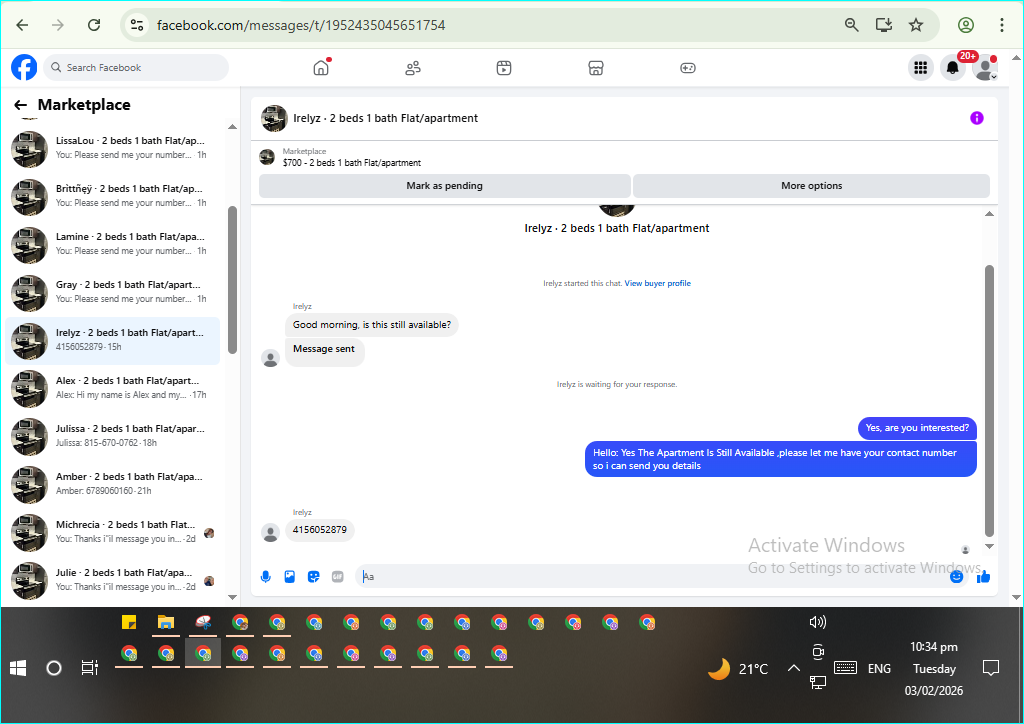Open conversation info purple icon
Screen dimensions: 1024x724
coord(976,118)
